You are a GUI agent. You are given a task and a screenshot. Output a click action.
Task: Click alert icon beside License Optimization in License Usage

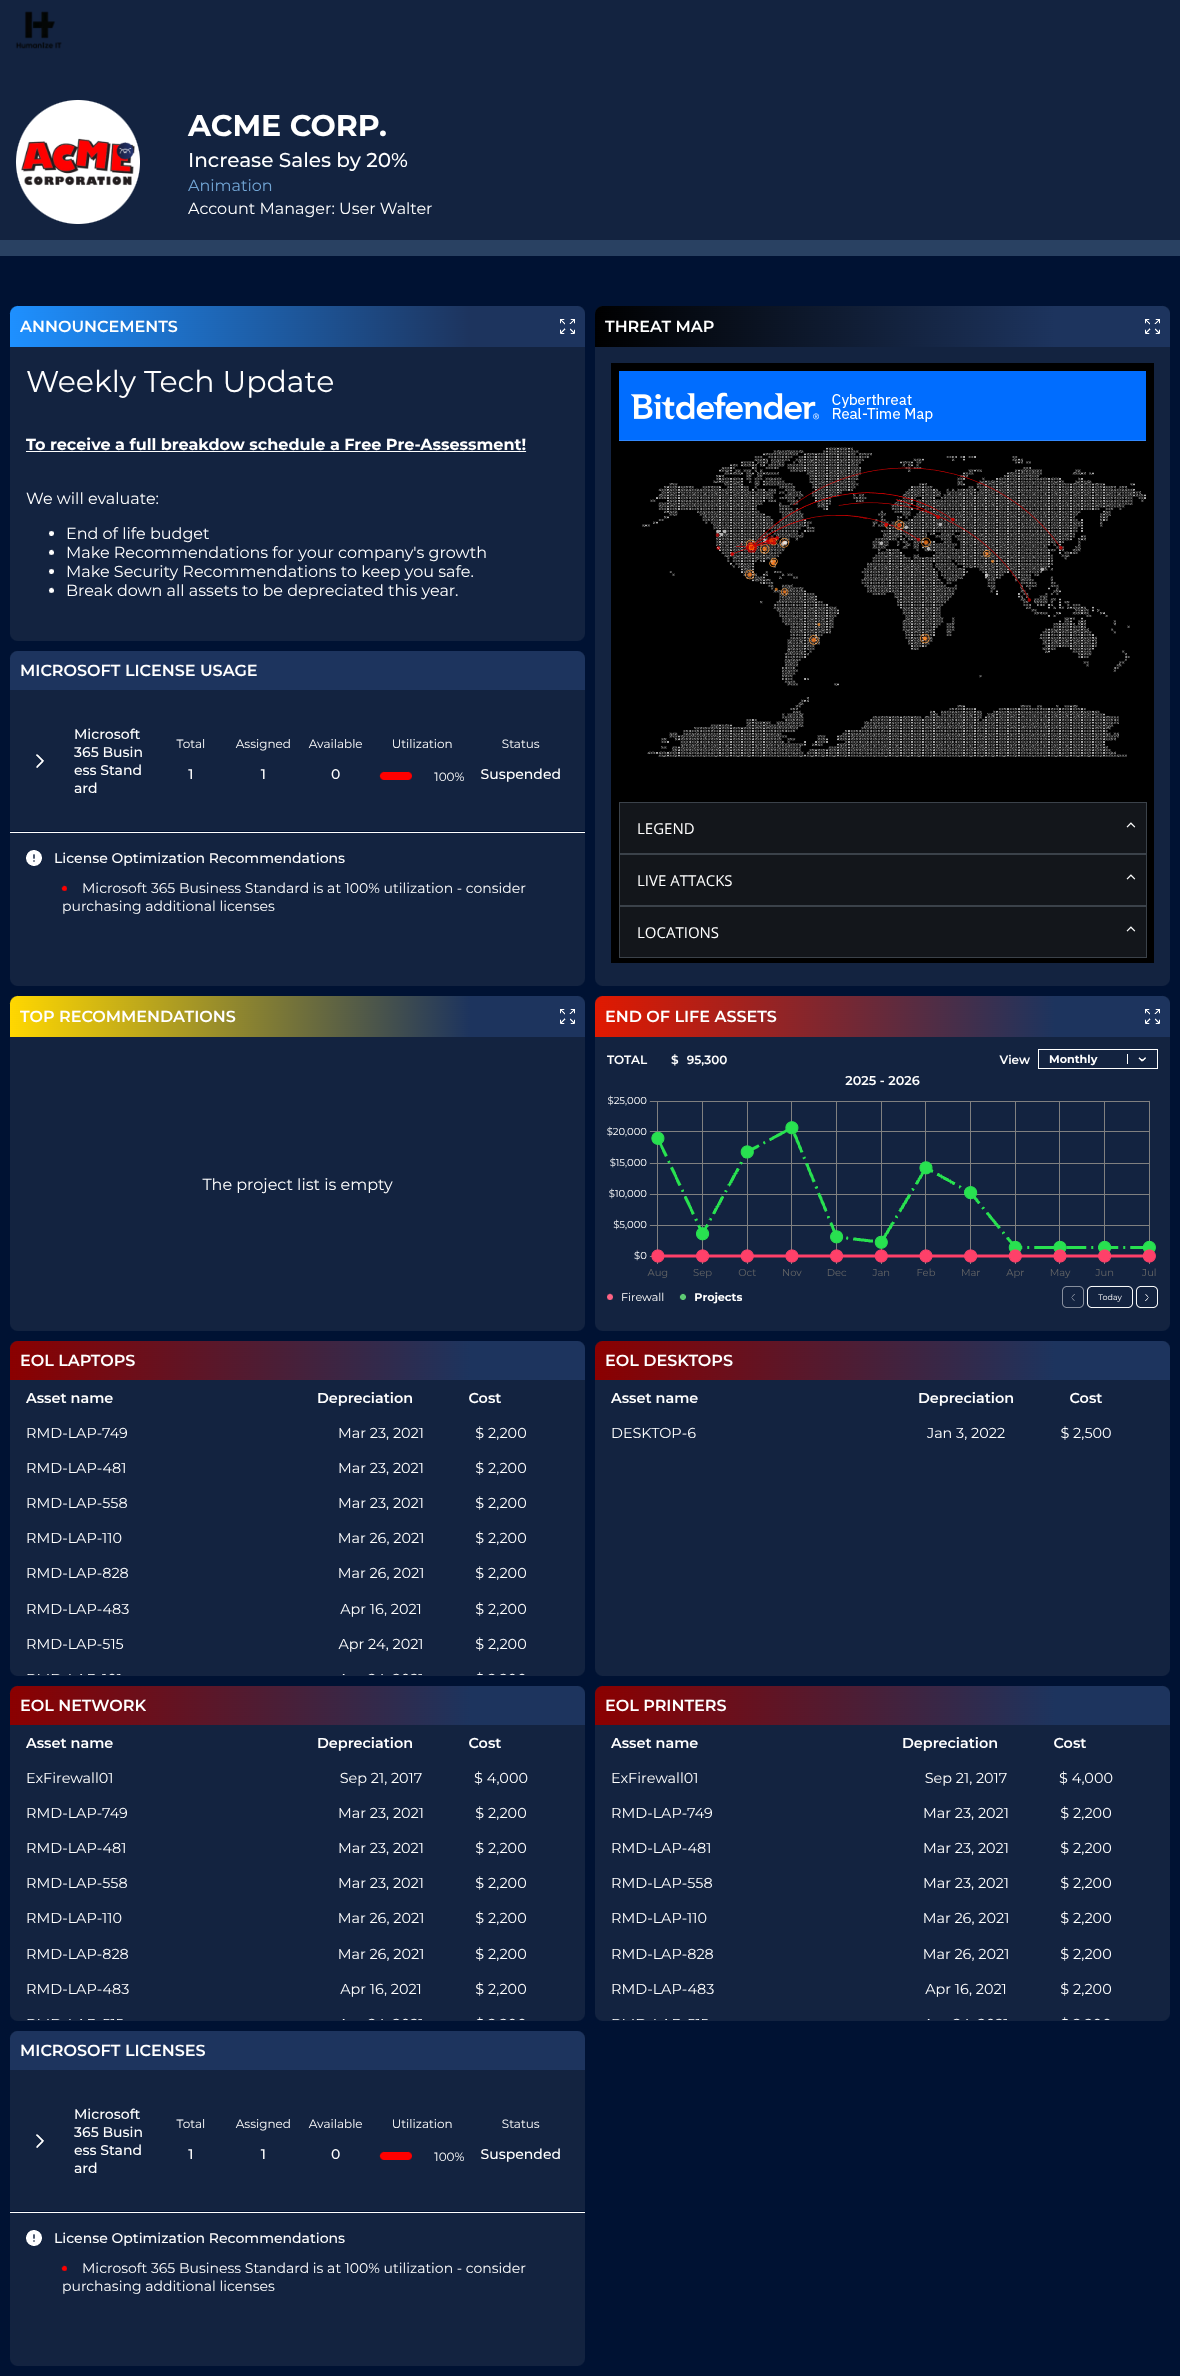[x=34, y=858]
